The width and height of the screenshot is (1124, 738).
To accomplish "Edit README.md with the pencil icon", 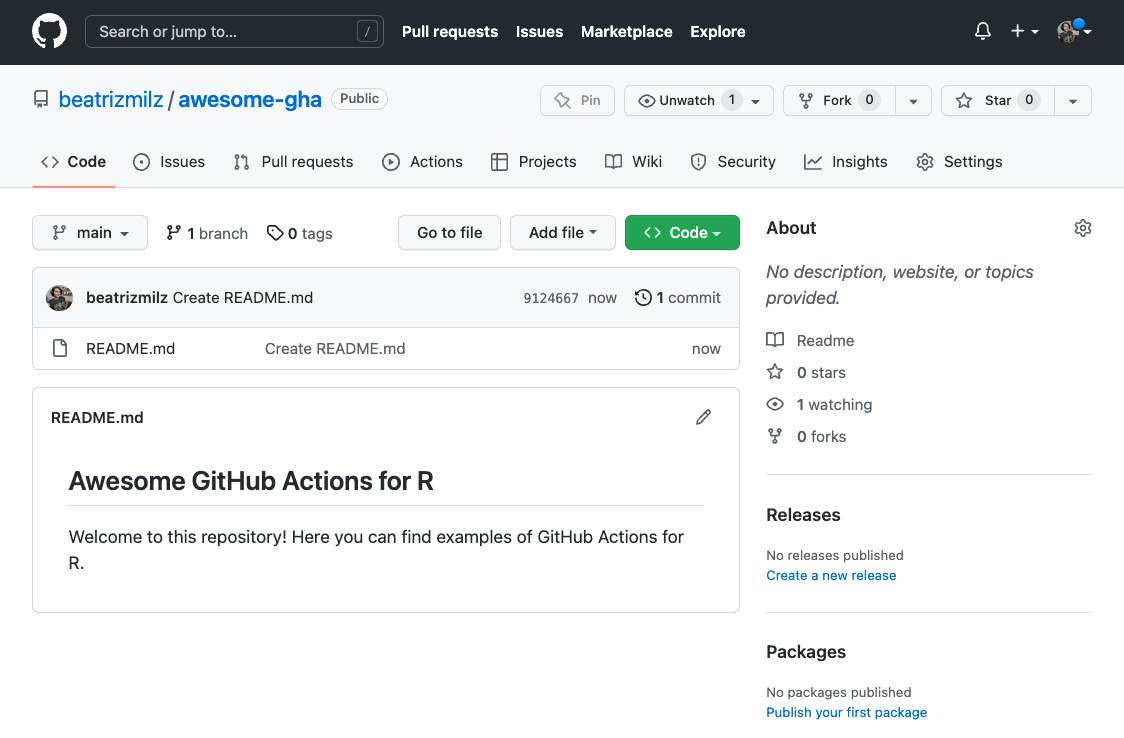I will click(x=703, y=417).
